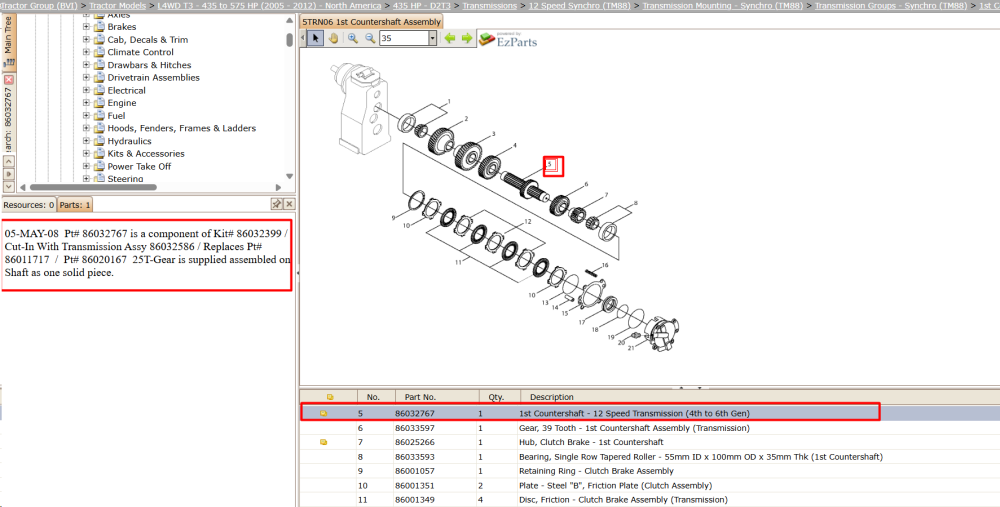Select the Hub, Clutch Brake row

pyautogui.click(x=650, y=442)
